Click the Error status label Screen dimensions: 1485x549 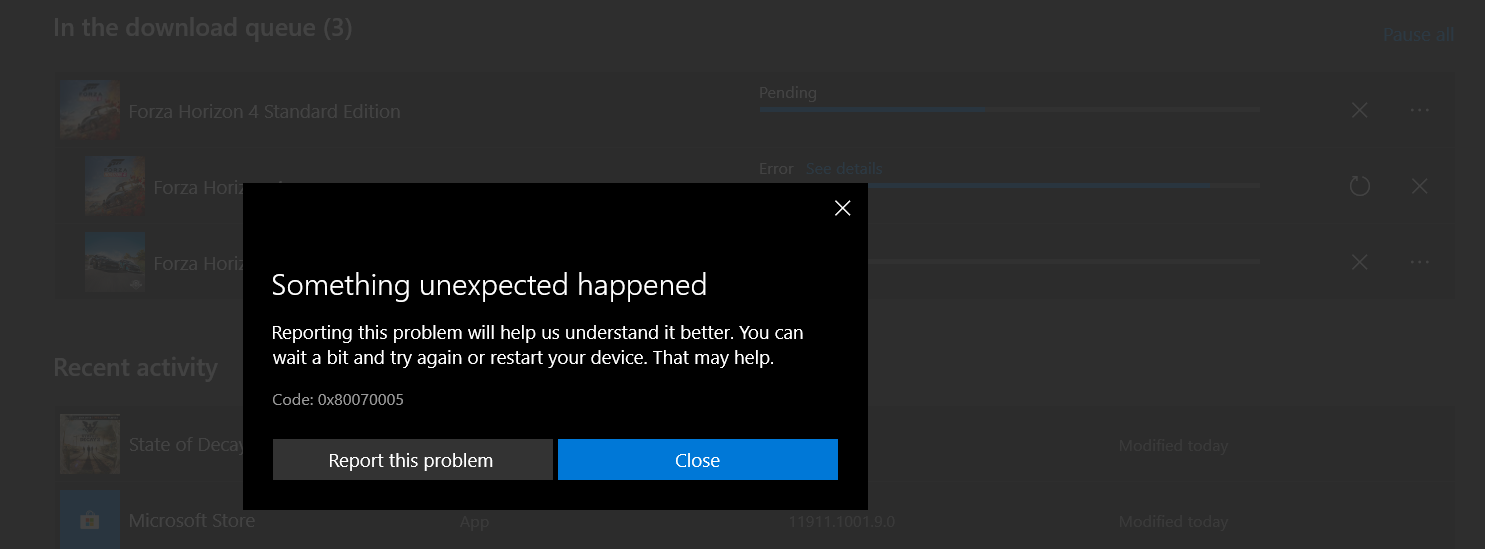(776, 168)
